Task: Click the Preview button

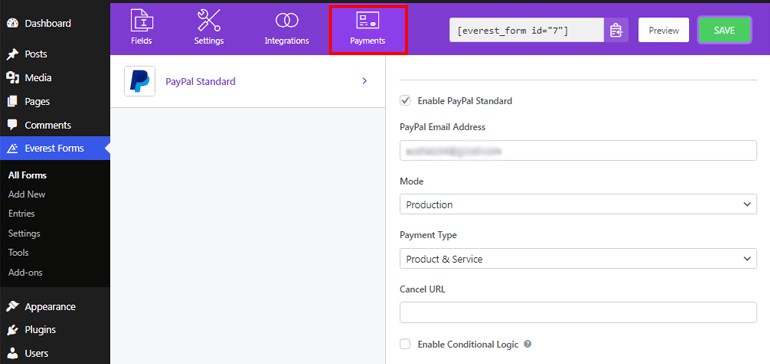Action: [x=664, y=30]
